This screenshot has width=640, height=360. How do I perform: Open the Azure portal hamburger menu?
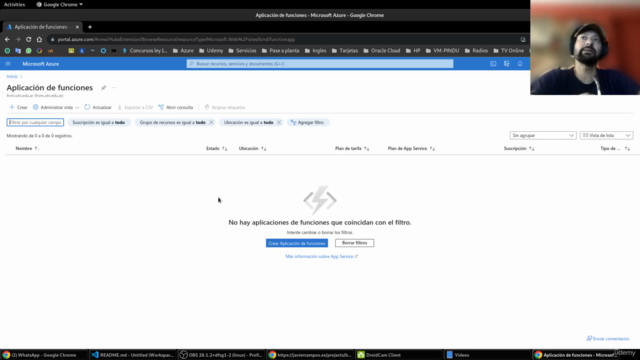(x=8, y=64)
